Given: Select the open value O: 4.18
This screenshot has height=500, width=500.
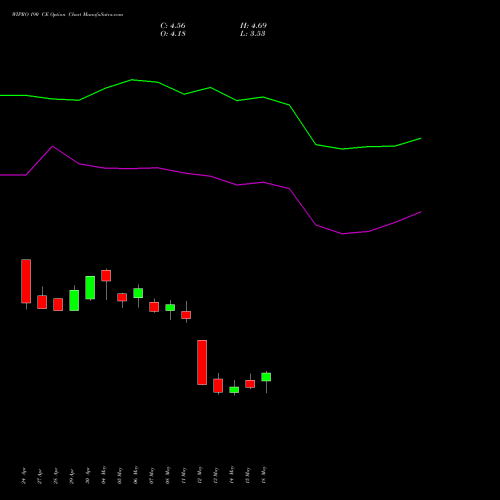Looking at the screenshot, I should [x=173, y=34].
